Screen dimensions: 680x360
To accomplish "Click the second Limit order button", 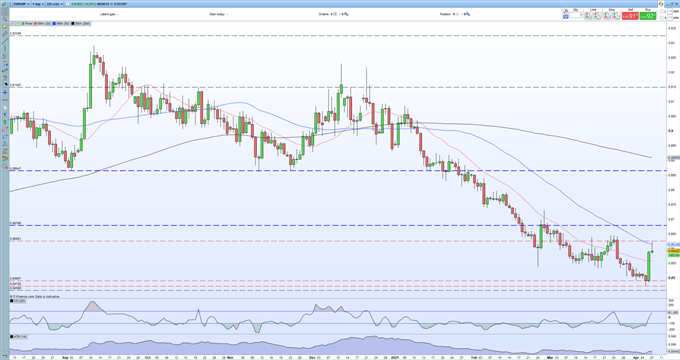I will click(598, 16).
